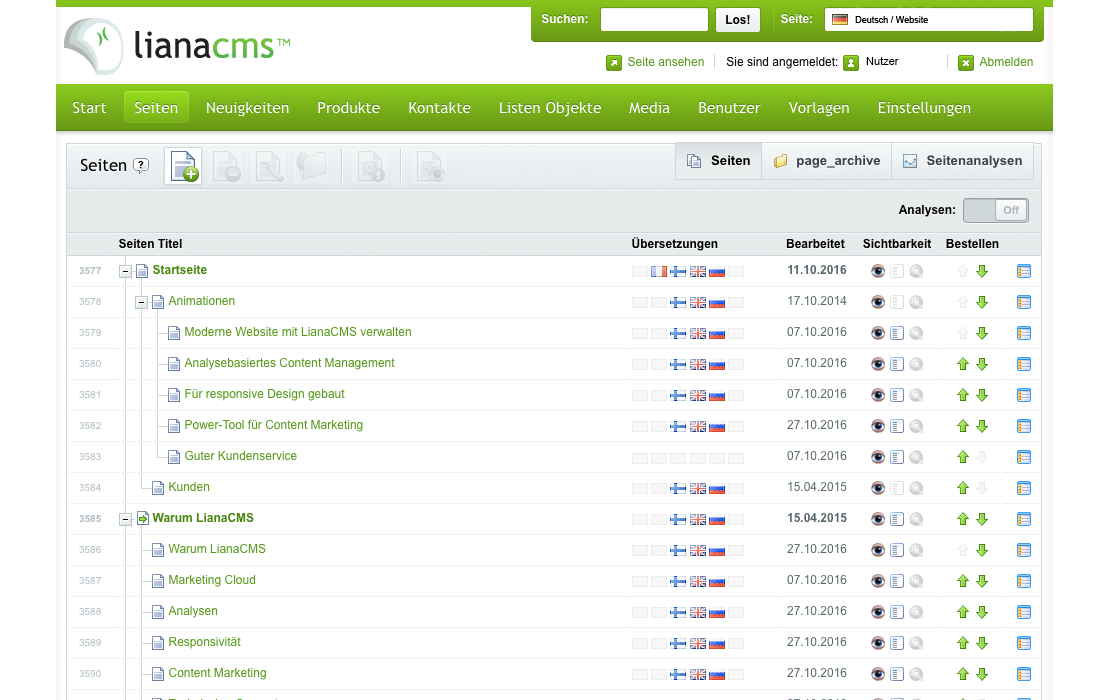Screen dimensions: 1100x700
Task: Open the Seite ansehen arrow icon
Action: [x=614, y=62]
